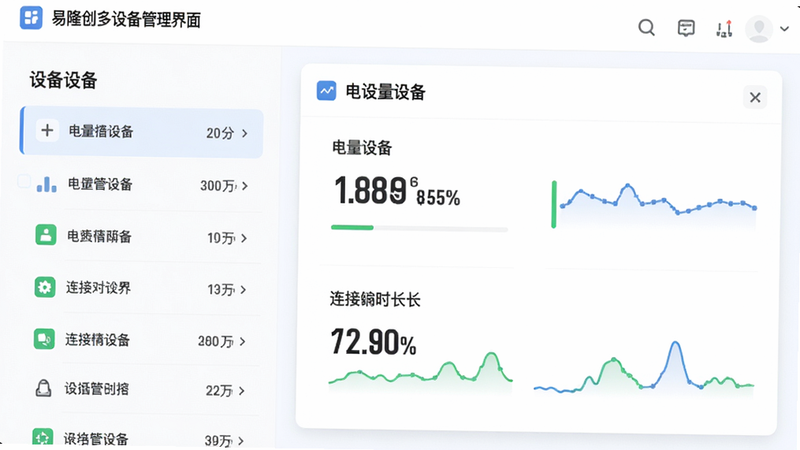Click the plus icon in 电量揞设备 row

47,131
